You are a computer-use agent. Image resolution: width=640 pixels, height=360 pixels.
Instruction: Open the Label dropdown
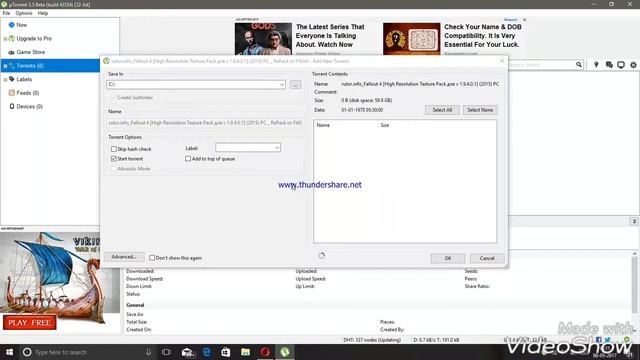tap(277, 147)
